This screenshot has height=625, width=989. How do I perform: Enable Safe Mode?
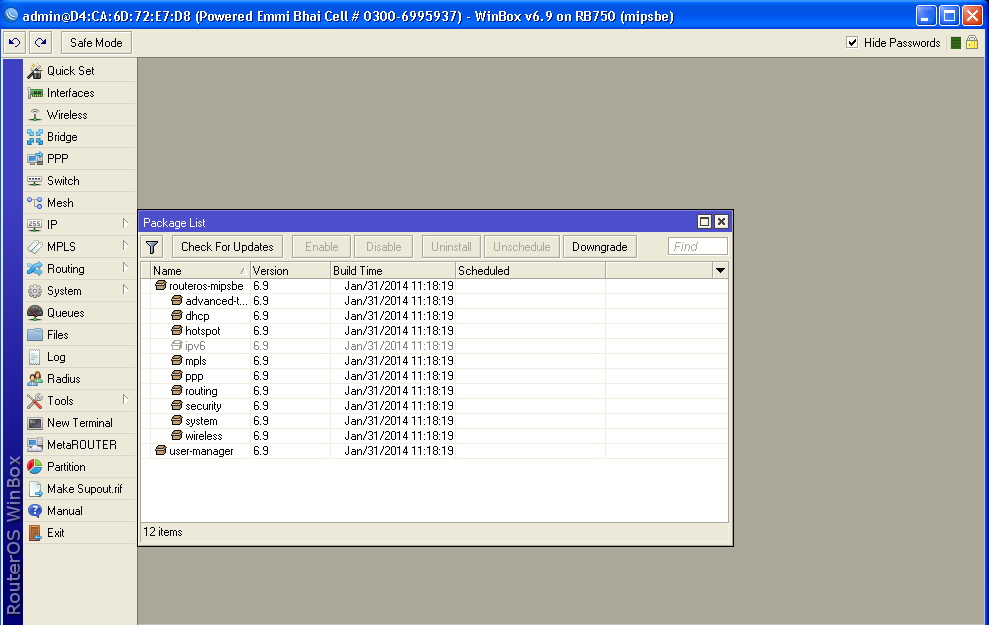tap(95, 42)
